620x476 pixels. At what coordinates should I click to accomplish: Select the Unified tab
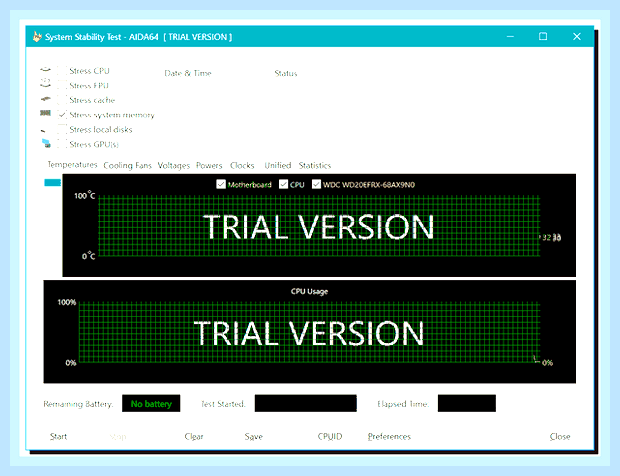click(x=278, y=165)
